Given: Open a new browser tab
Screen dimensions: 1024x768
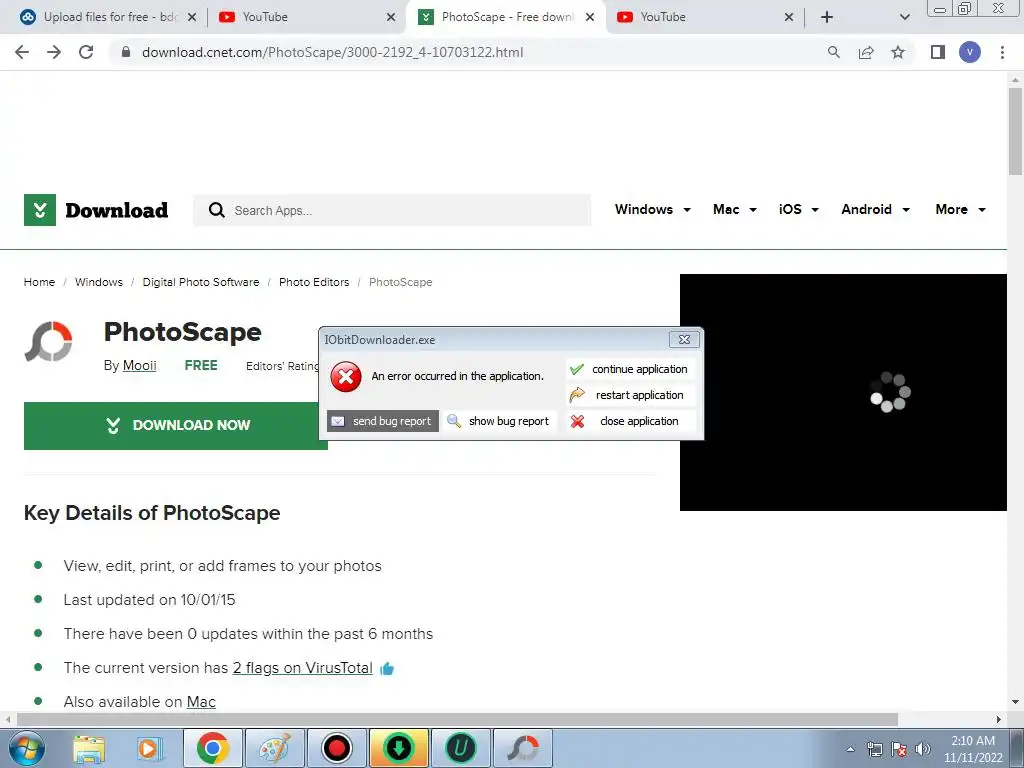Looking at the screenshot, I should pyautogui.click(x=827, y=17).
